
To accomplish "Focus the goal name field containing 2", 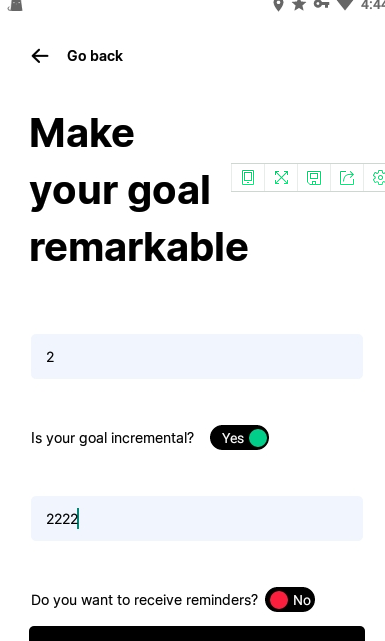I will coord(197,356).
